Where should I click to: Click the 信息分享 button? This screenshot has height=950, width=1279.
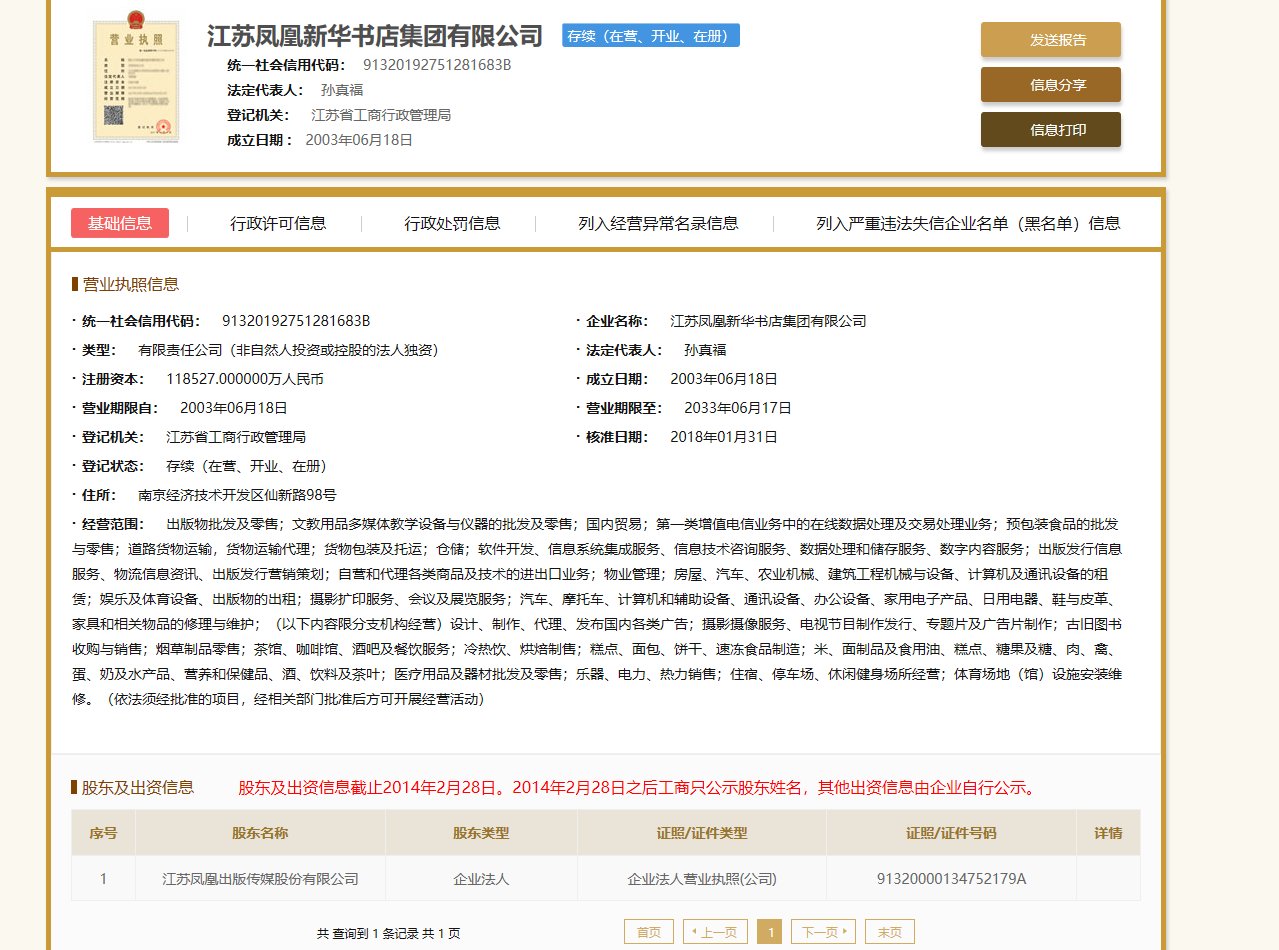(1050, 85)
